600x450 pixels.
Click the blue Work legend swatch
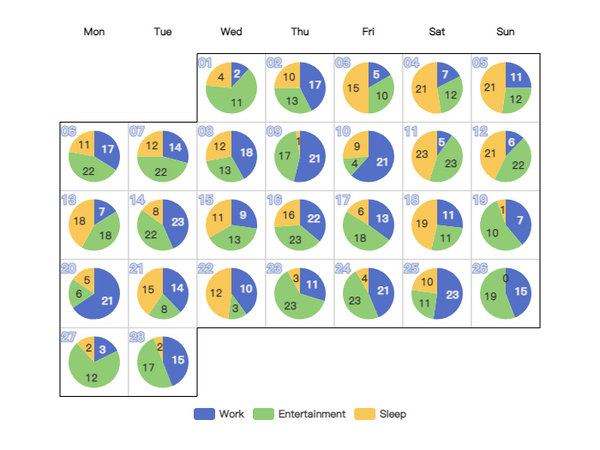(x=204, y=414)
